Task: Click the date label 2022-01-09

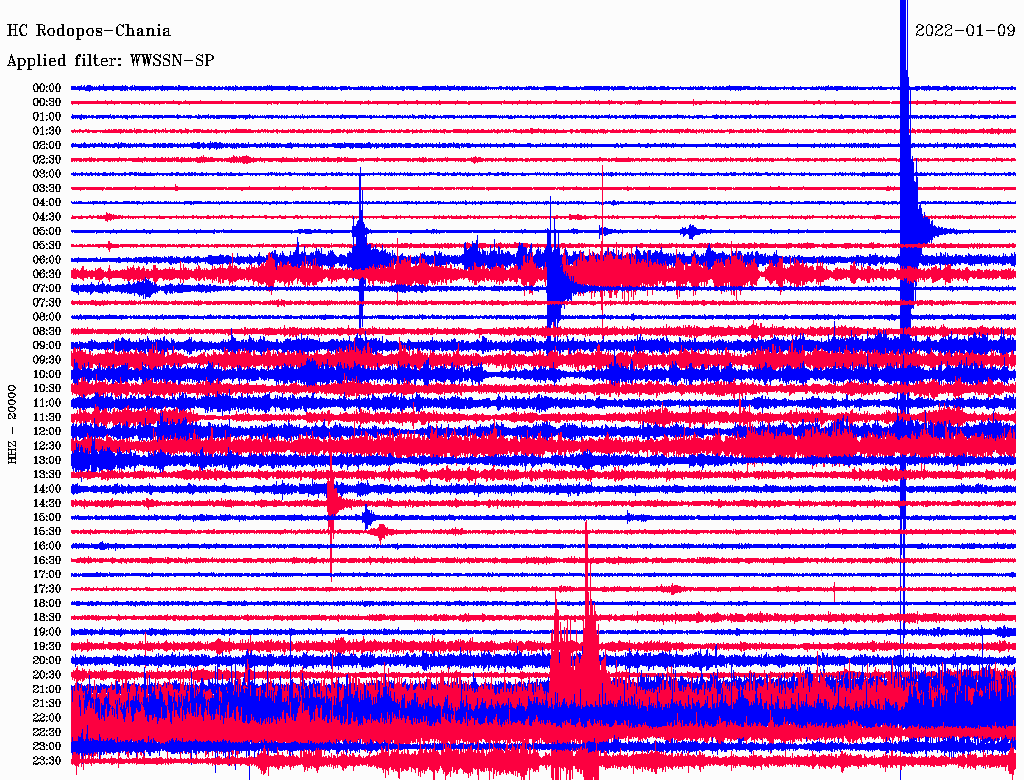Action: [965, 31]
